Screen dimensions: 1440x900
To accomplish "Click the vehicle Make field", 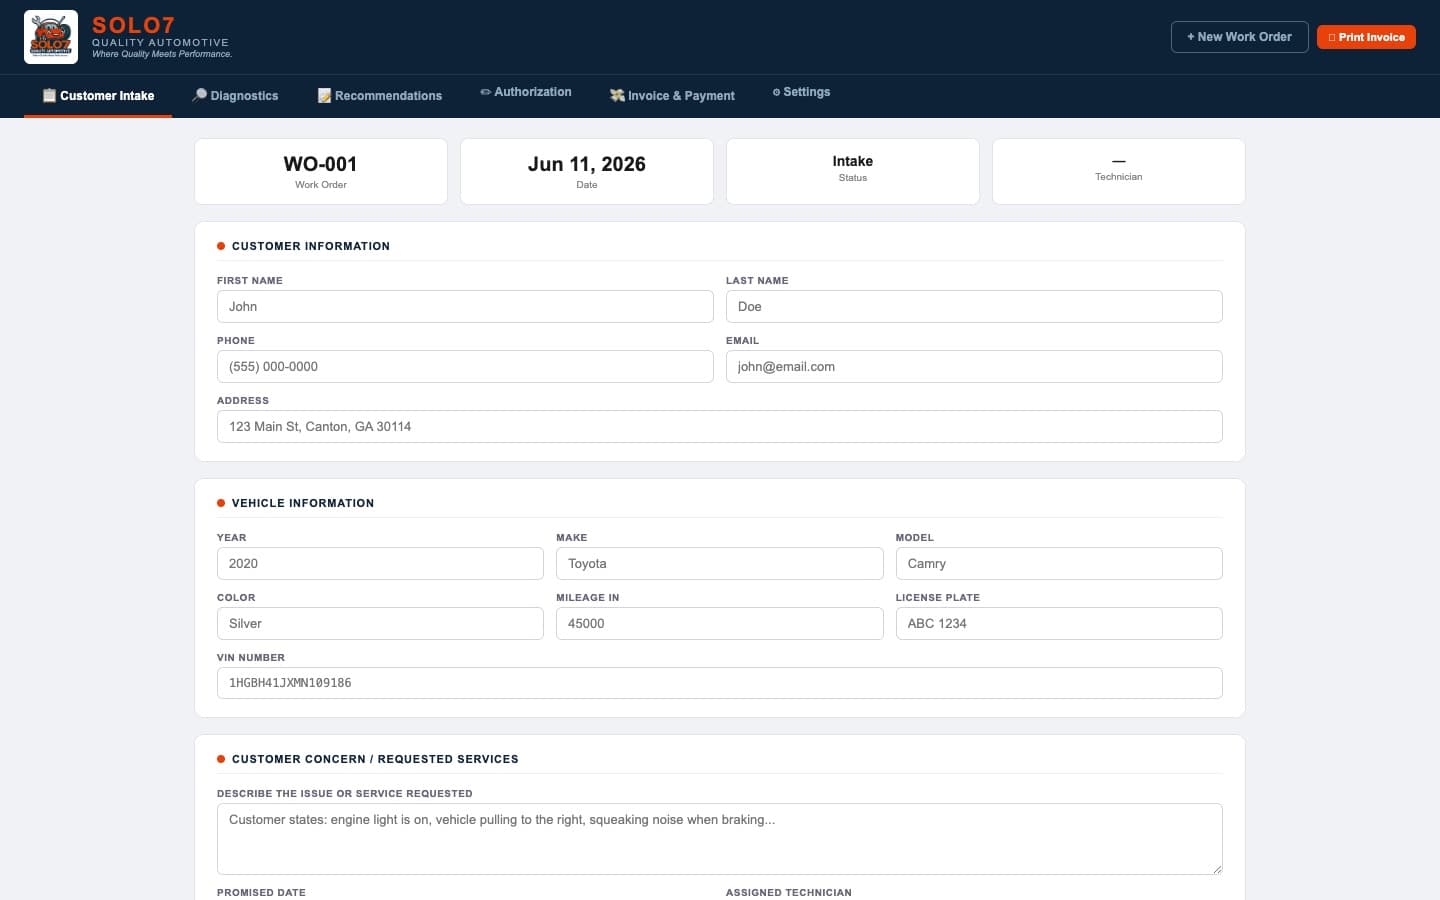I will (719, 563).
